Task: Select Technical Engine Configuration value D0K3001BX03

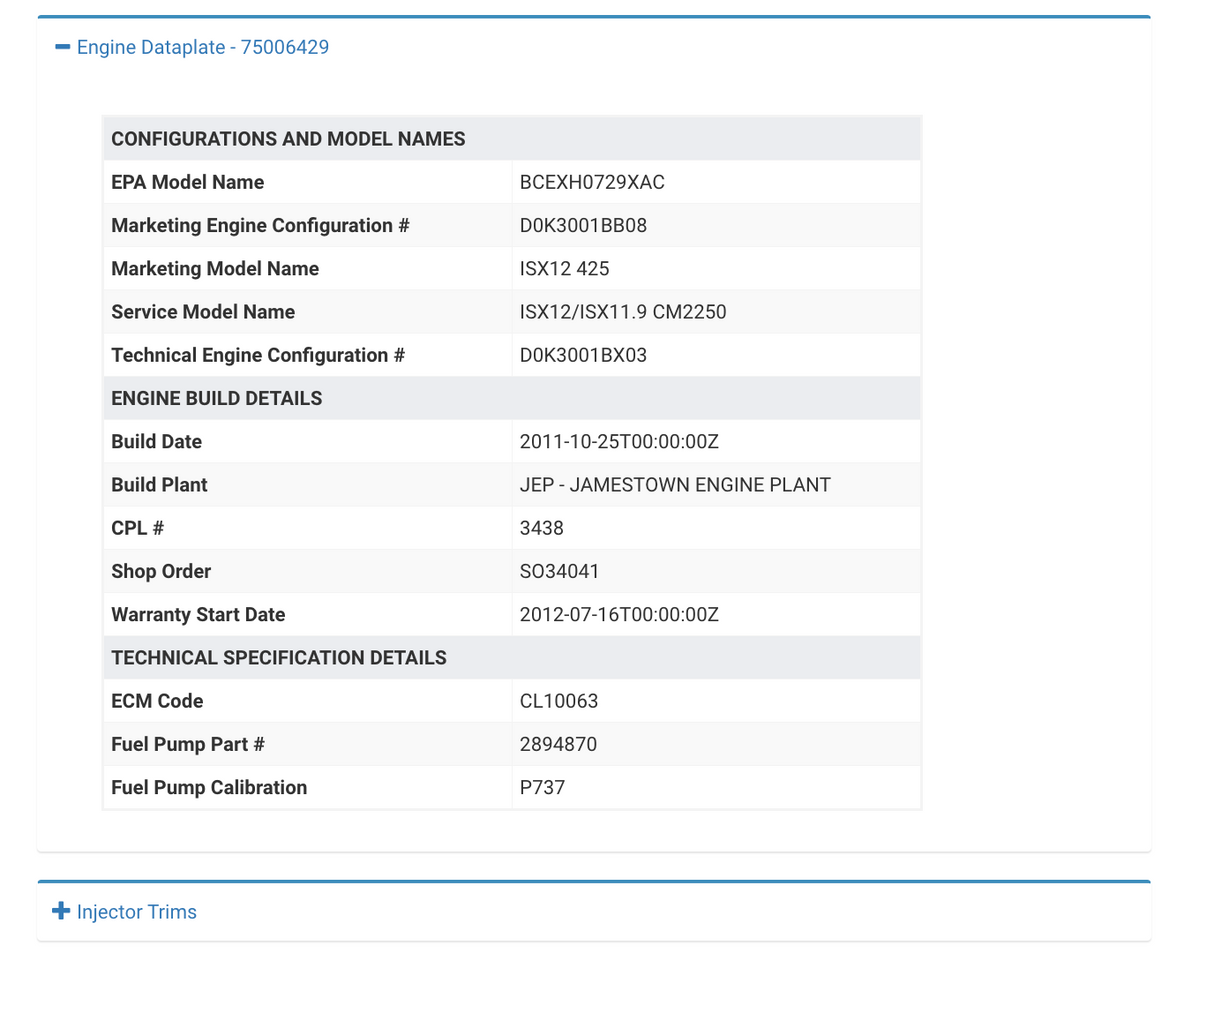Action: 582,355
